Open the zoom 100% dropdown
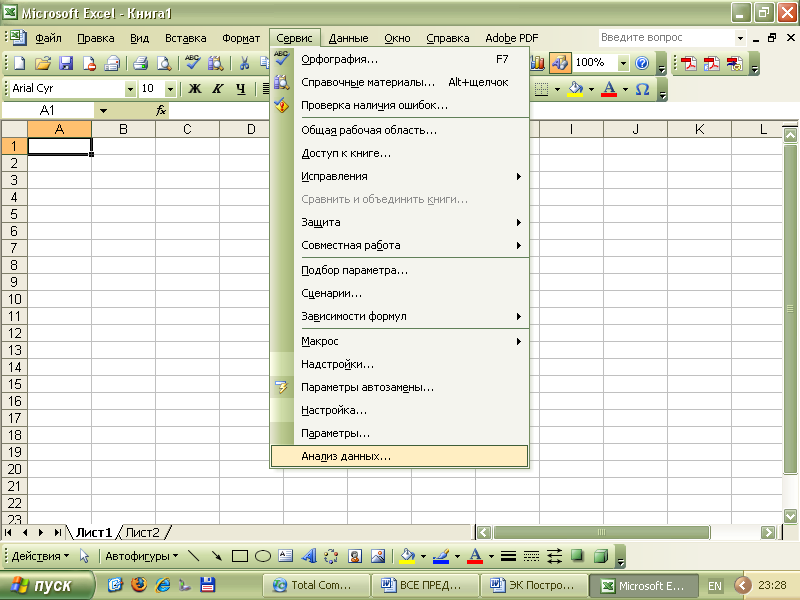The image size is (800, 600). (x=623, y=63)
